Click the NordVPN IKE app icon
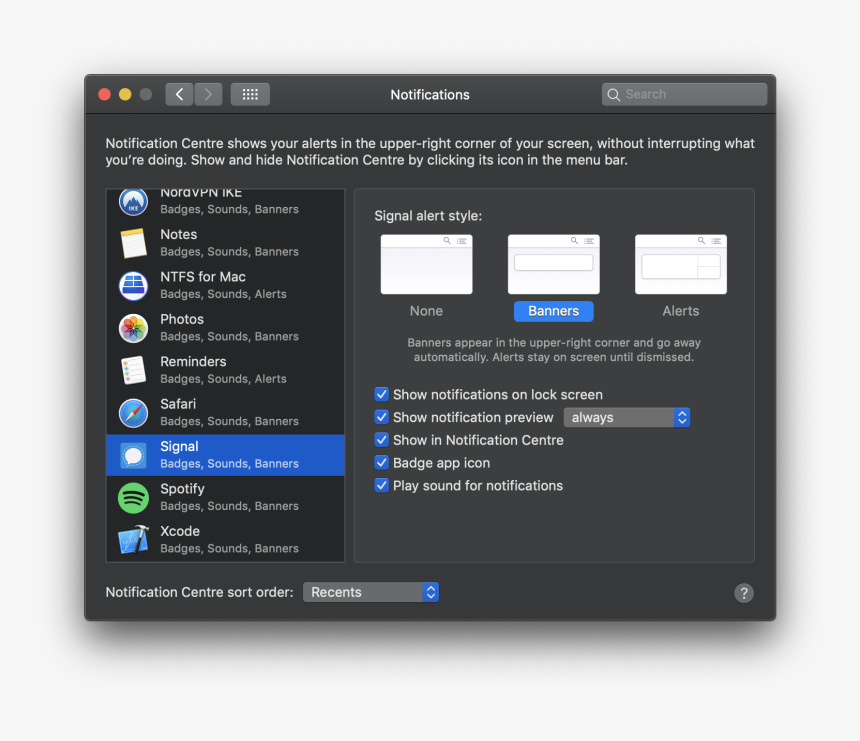The height and width of the screenshot is (741, 860). [x=133, y=202]
